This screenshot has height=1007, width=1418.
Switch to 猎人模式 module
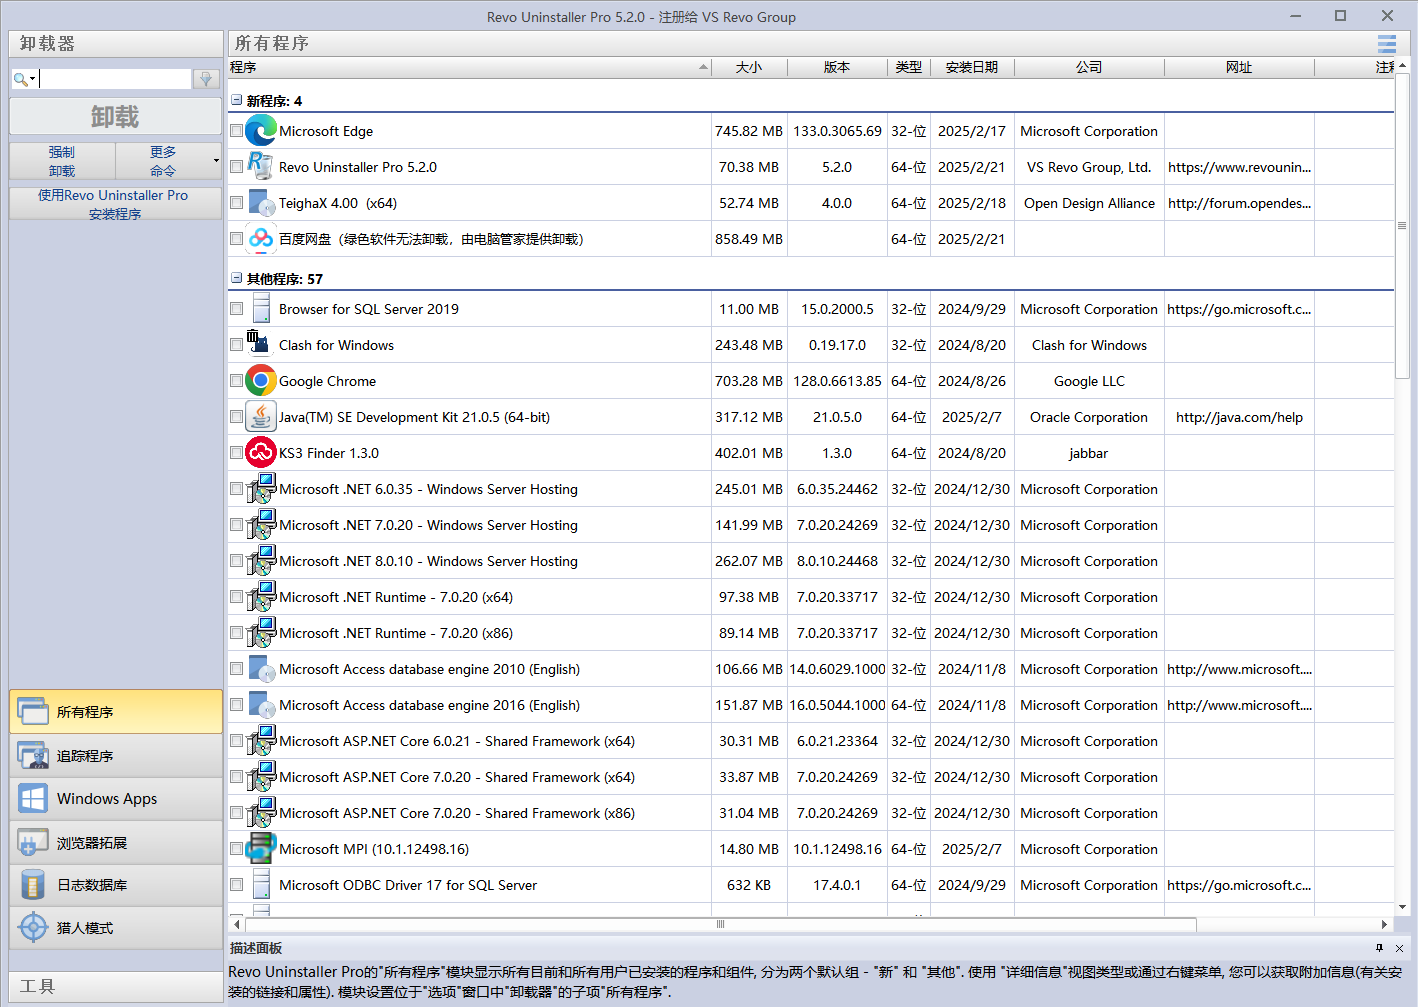point(116,928)
